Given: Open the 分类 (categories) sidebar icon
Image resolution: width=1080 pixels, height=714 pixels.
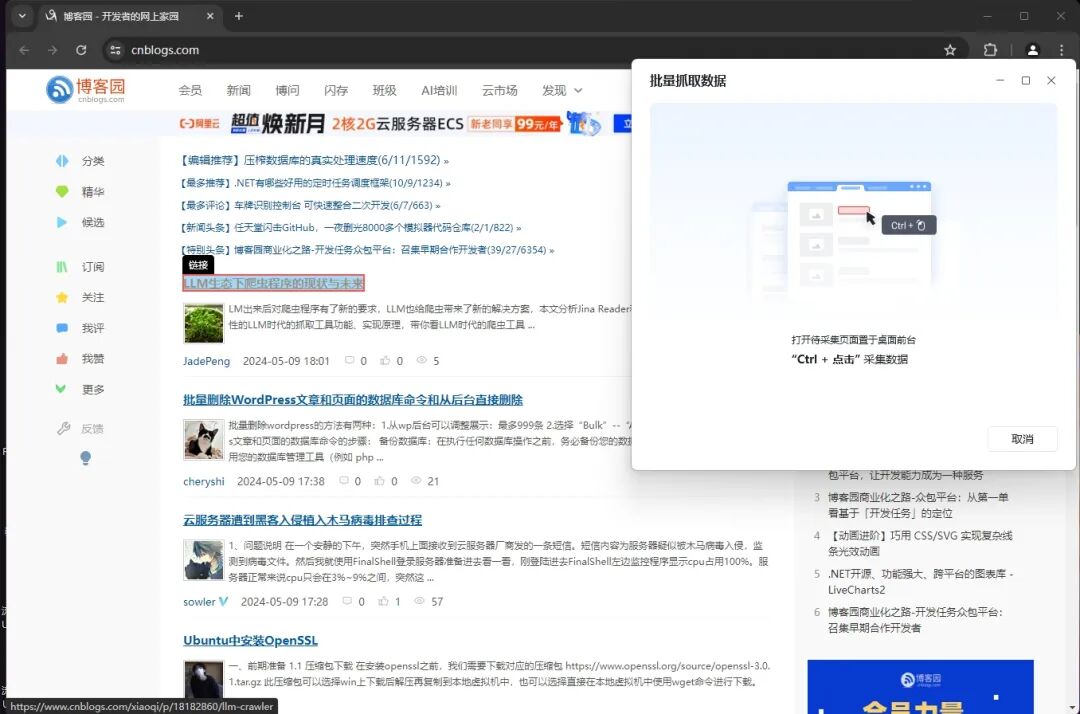Looking at the screenshot, I should pyautogui.click(x=64, y=160).
